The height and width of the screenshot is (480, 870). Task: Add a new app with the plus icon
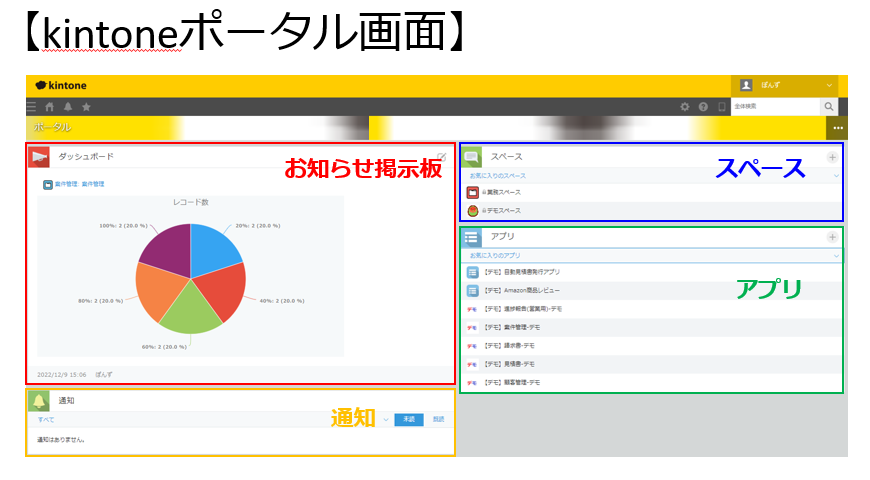tap(832, 238)
